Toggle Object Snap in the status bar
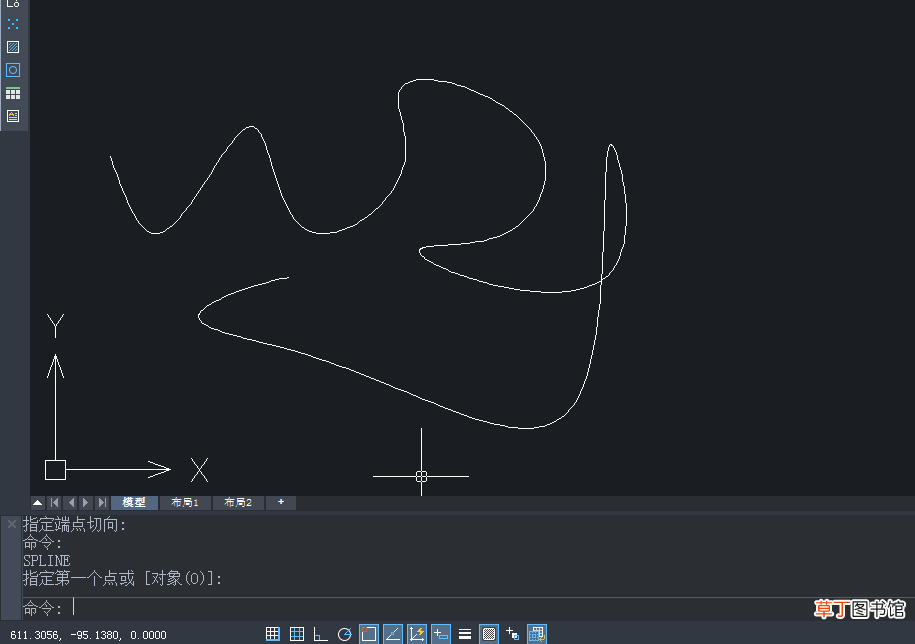 pyautogui.click(x=369, y=634)
